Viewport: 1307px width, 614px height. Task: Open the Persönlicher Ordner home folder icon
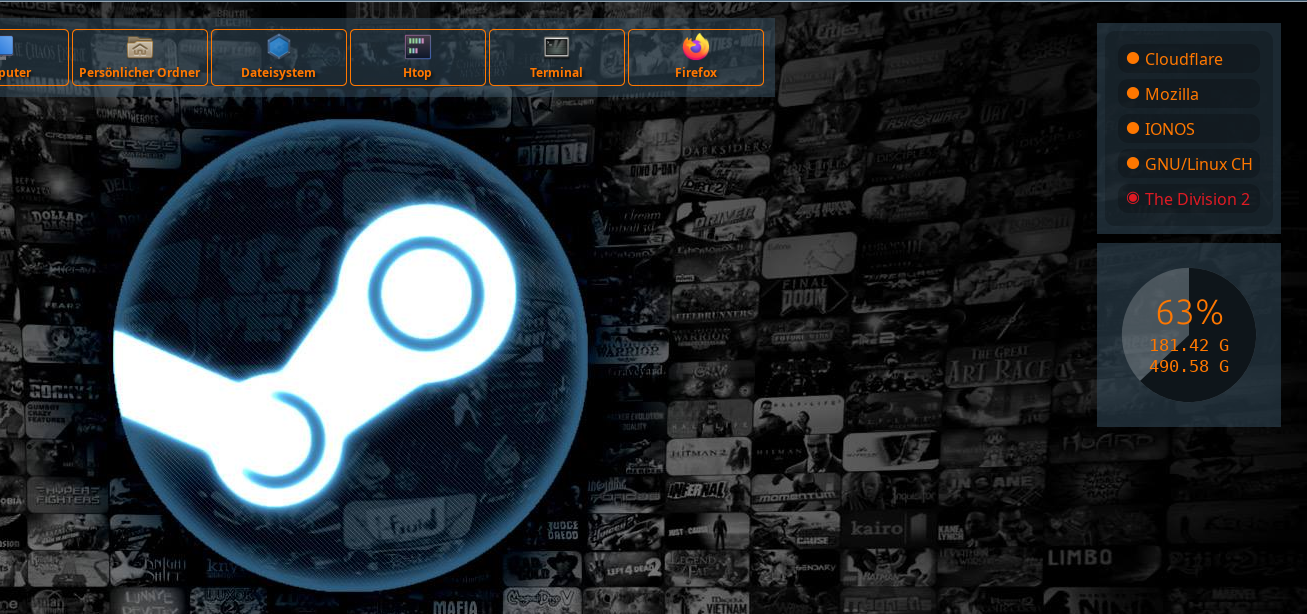(x=140, y=47)
